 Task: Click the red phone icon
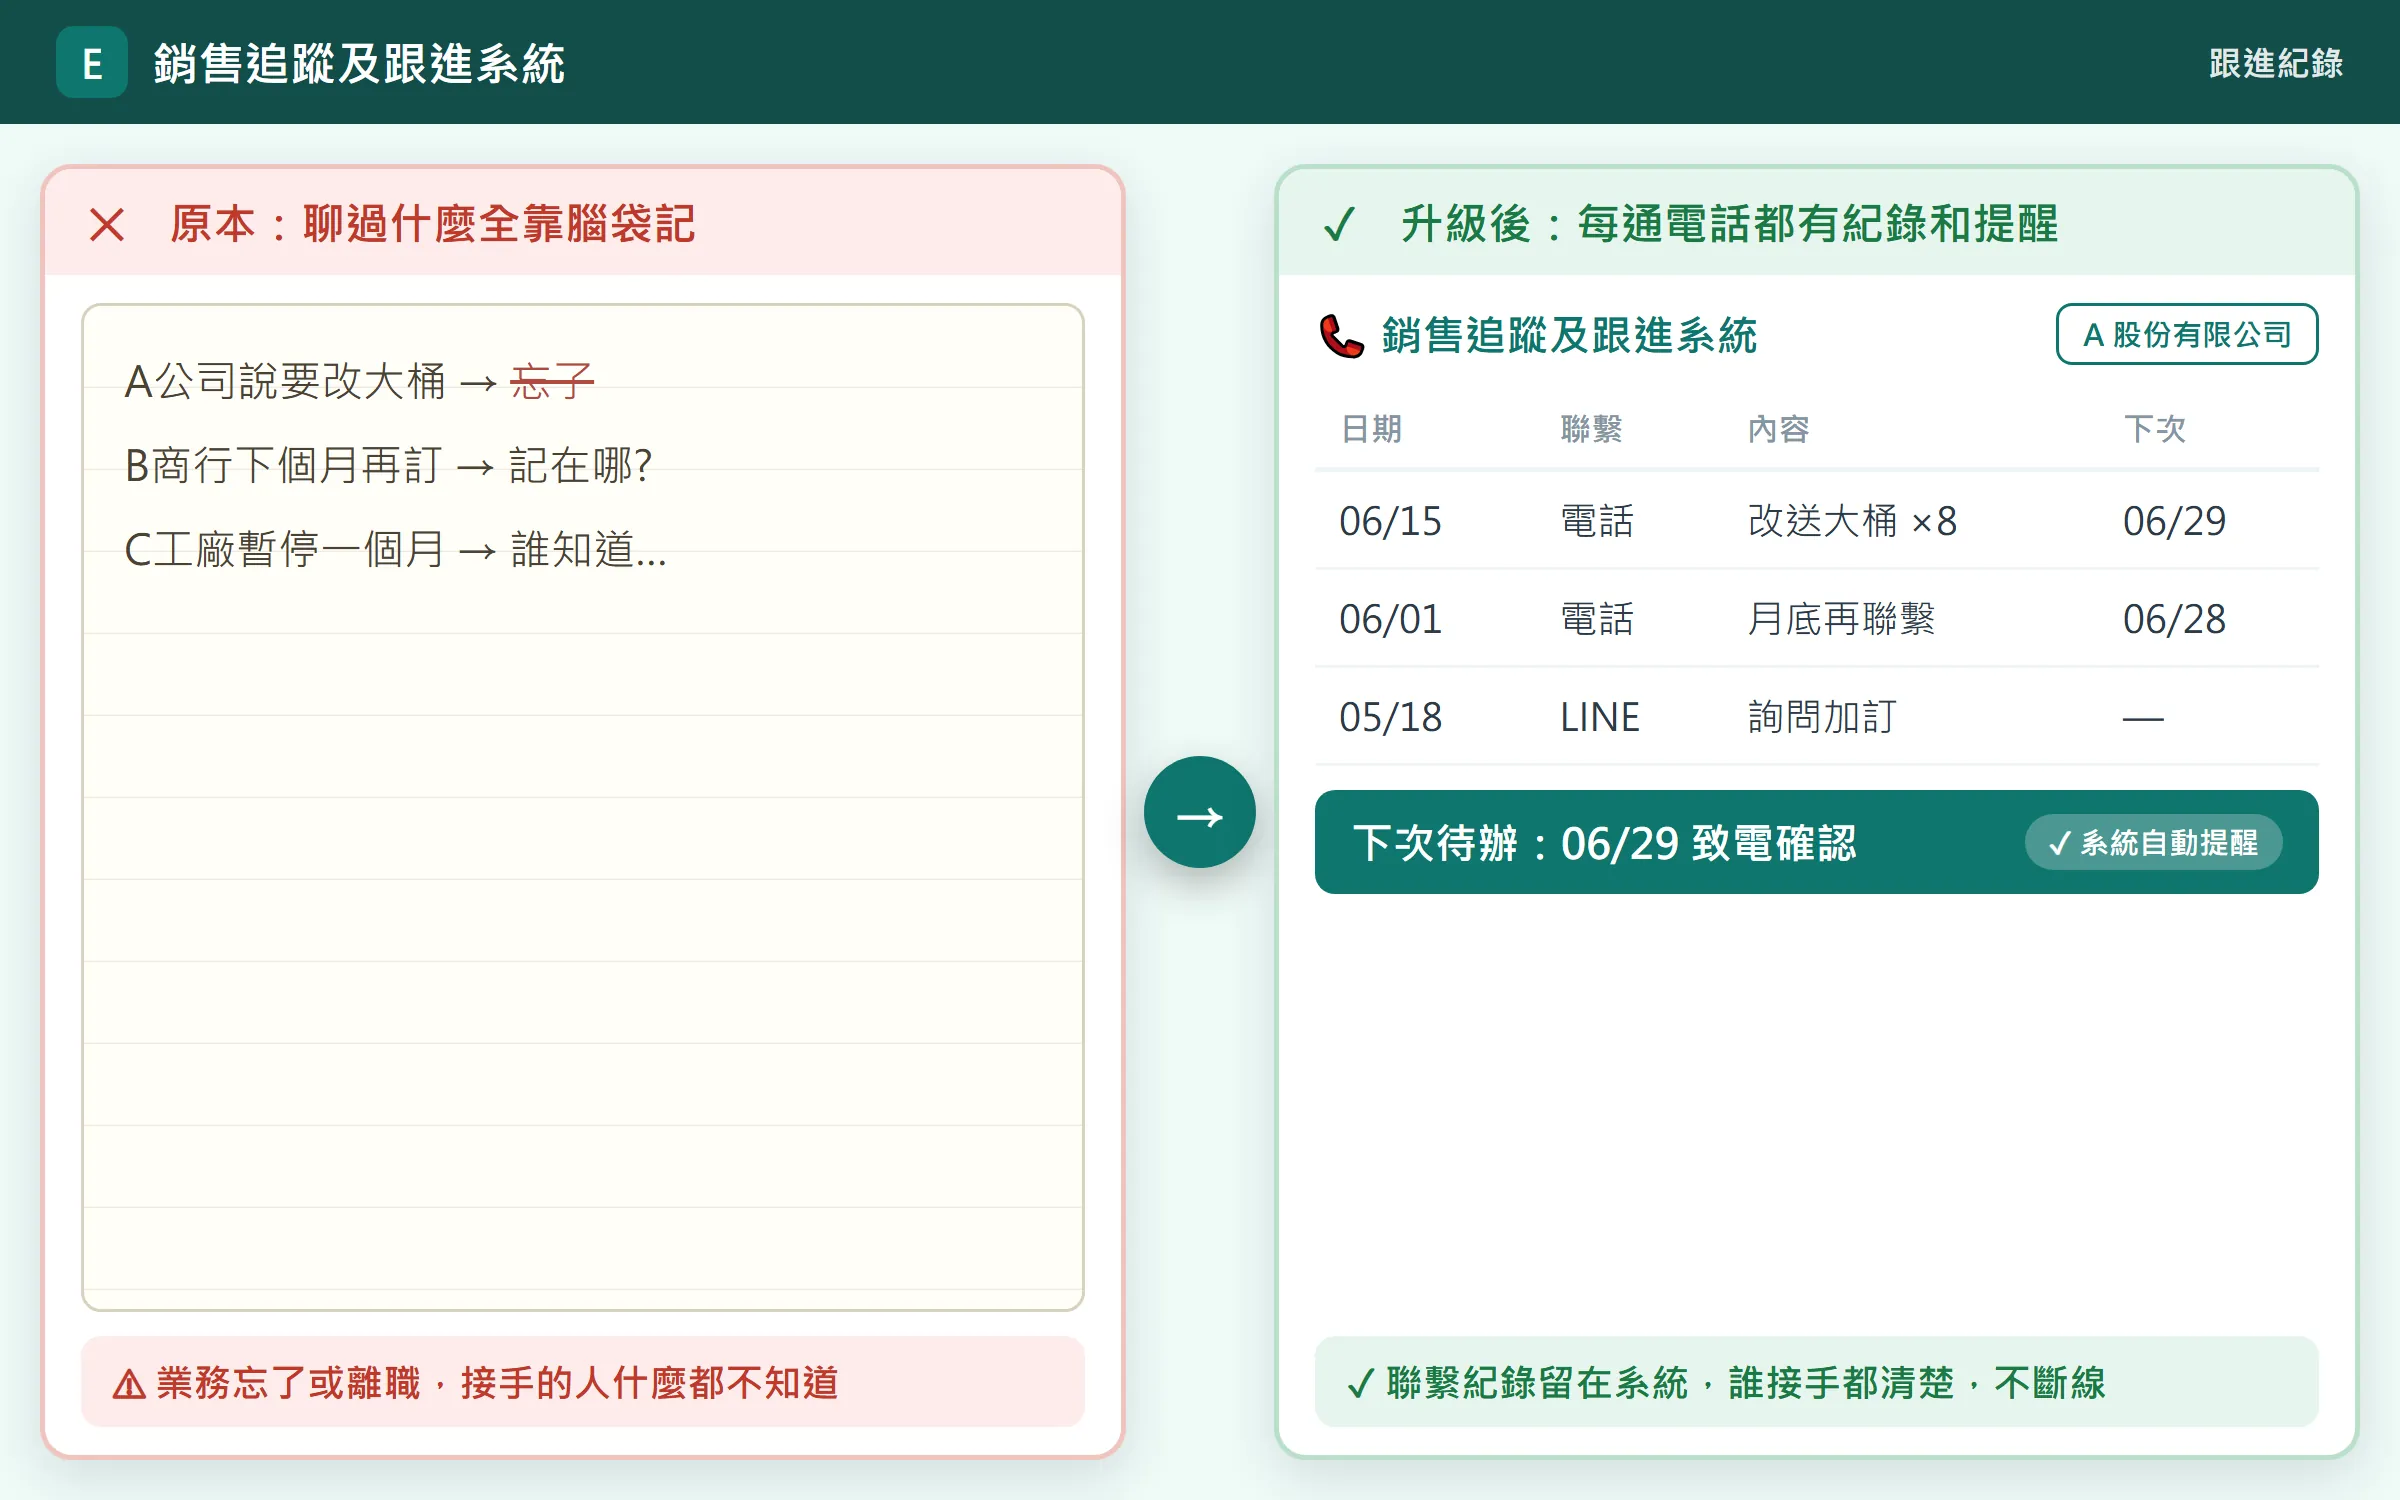point(1341,336)
